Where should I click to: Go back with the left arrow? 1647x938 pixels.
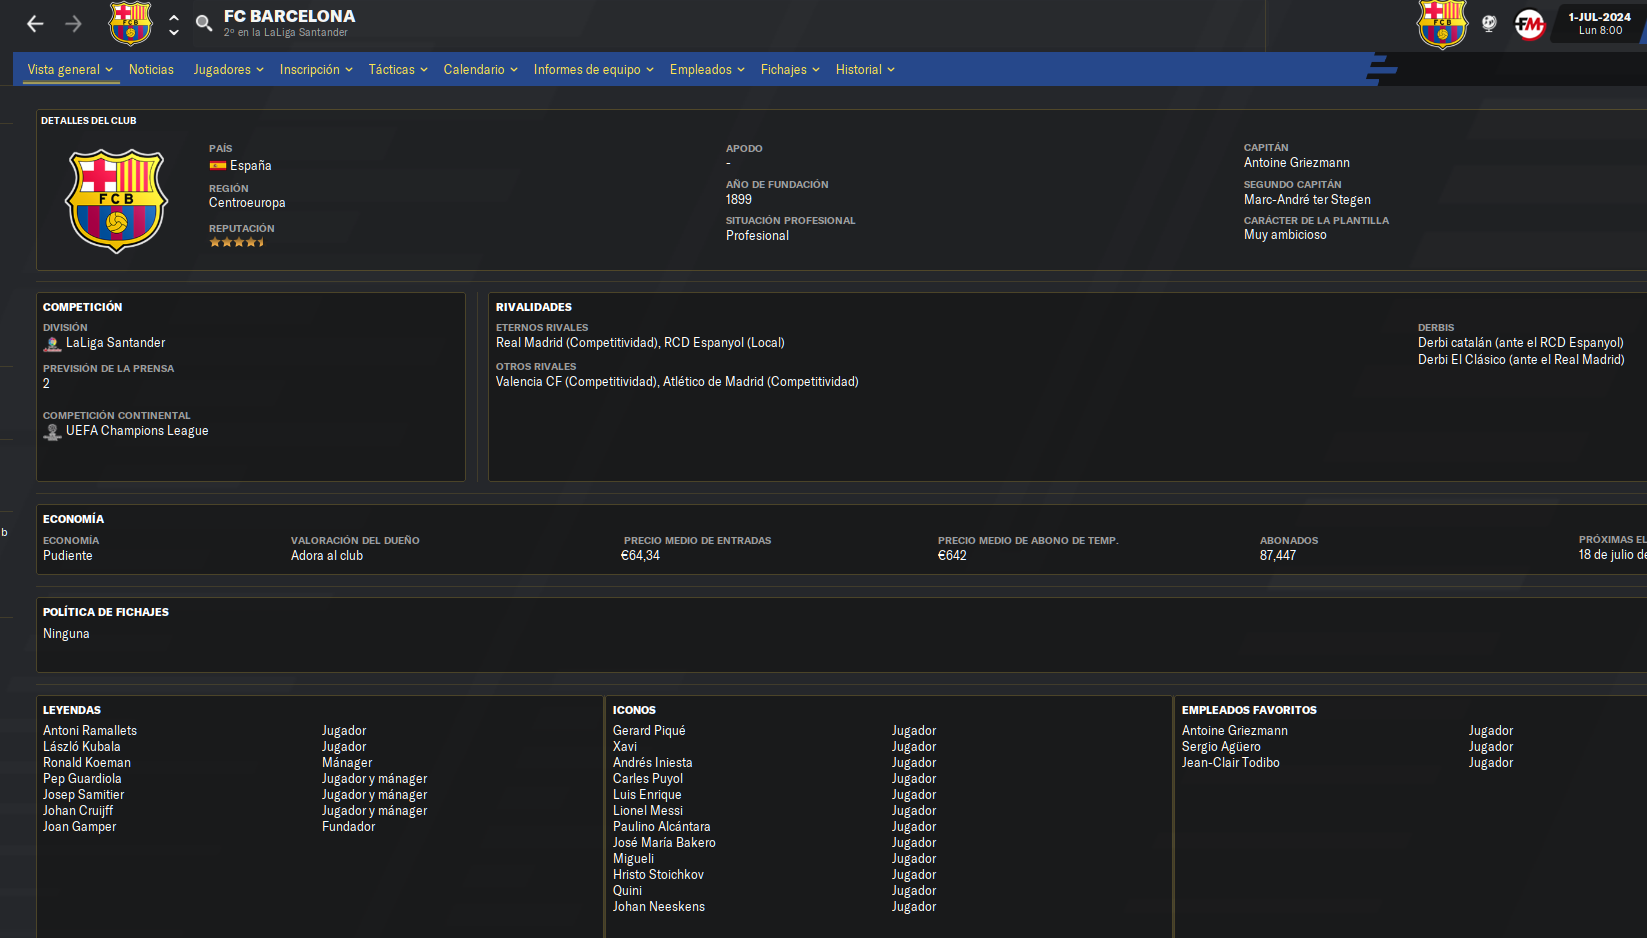[35, 24]
